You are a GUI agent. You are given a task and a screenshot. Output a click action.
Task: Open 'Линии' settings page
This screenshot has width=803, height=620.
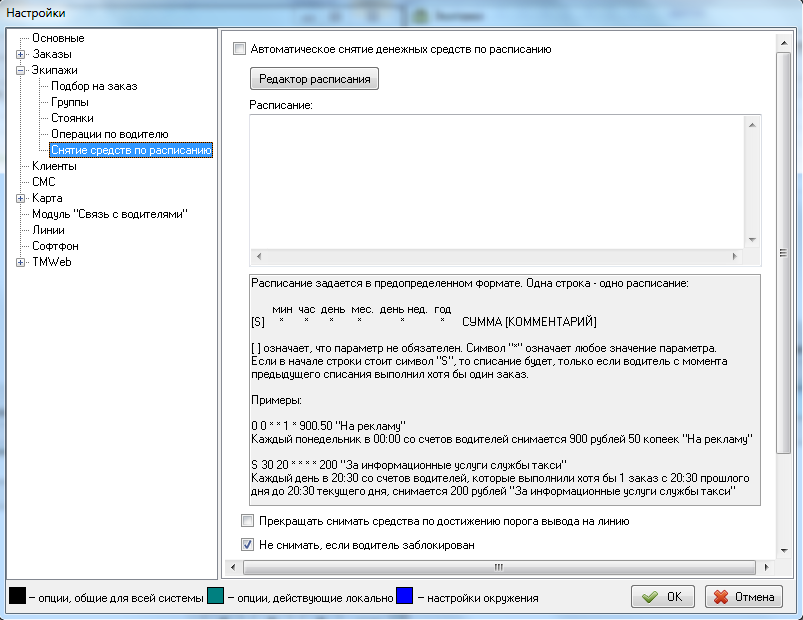coord(48,230)
